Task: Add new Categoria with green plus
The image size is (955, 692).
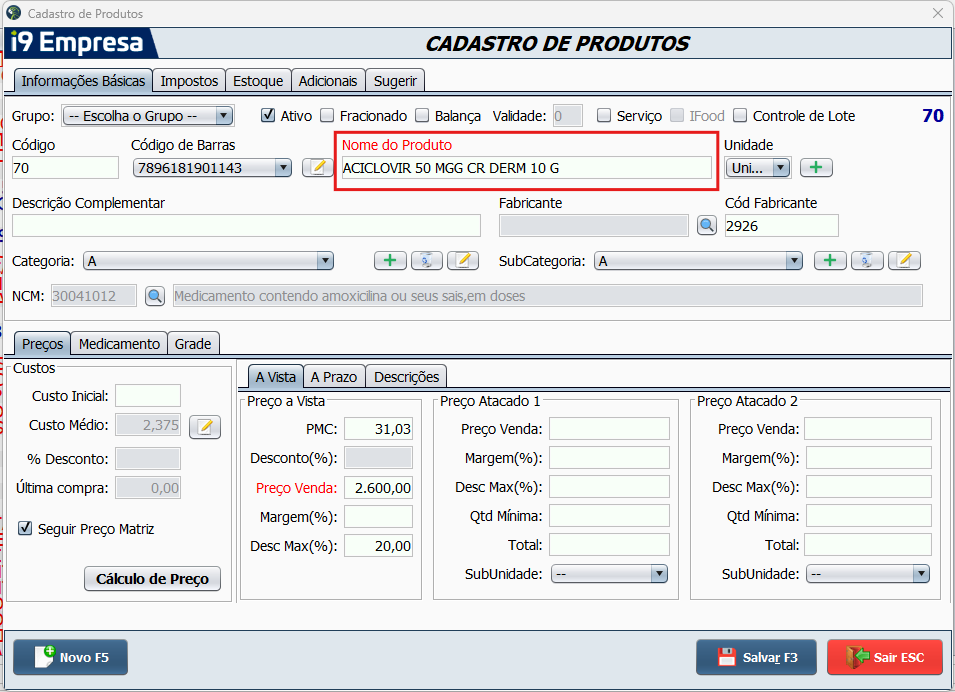Action: coord(390,261)
